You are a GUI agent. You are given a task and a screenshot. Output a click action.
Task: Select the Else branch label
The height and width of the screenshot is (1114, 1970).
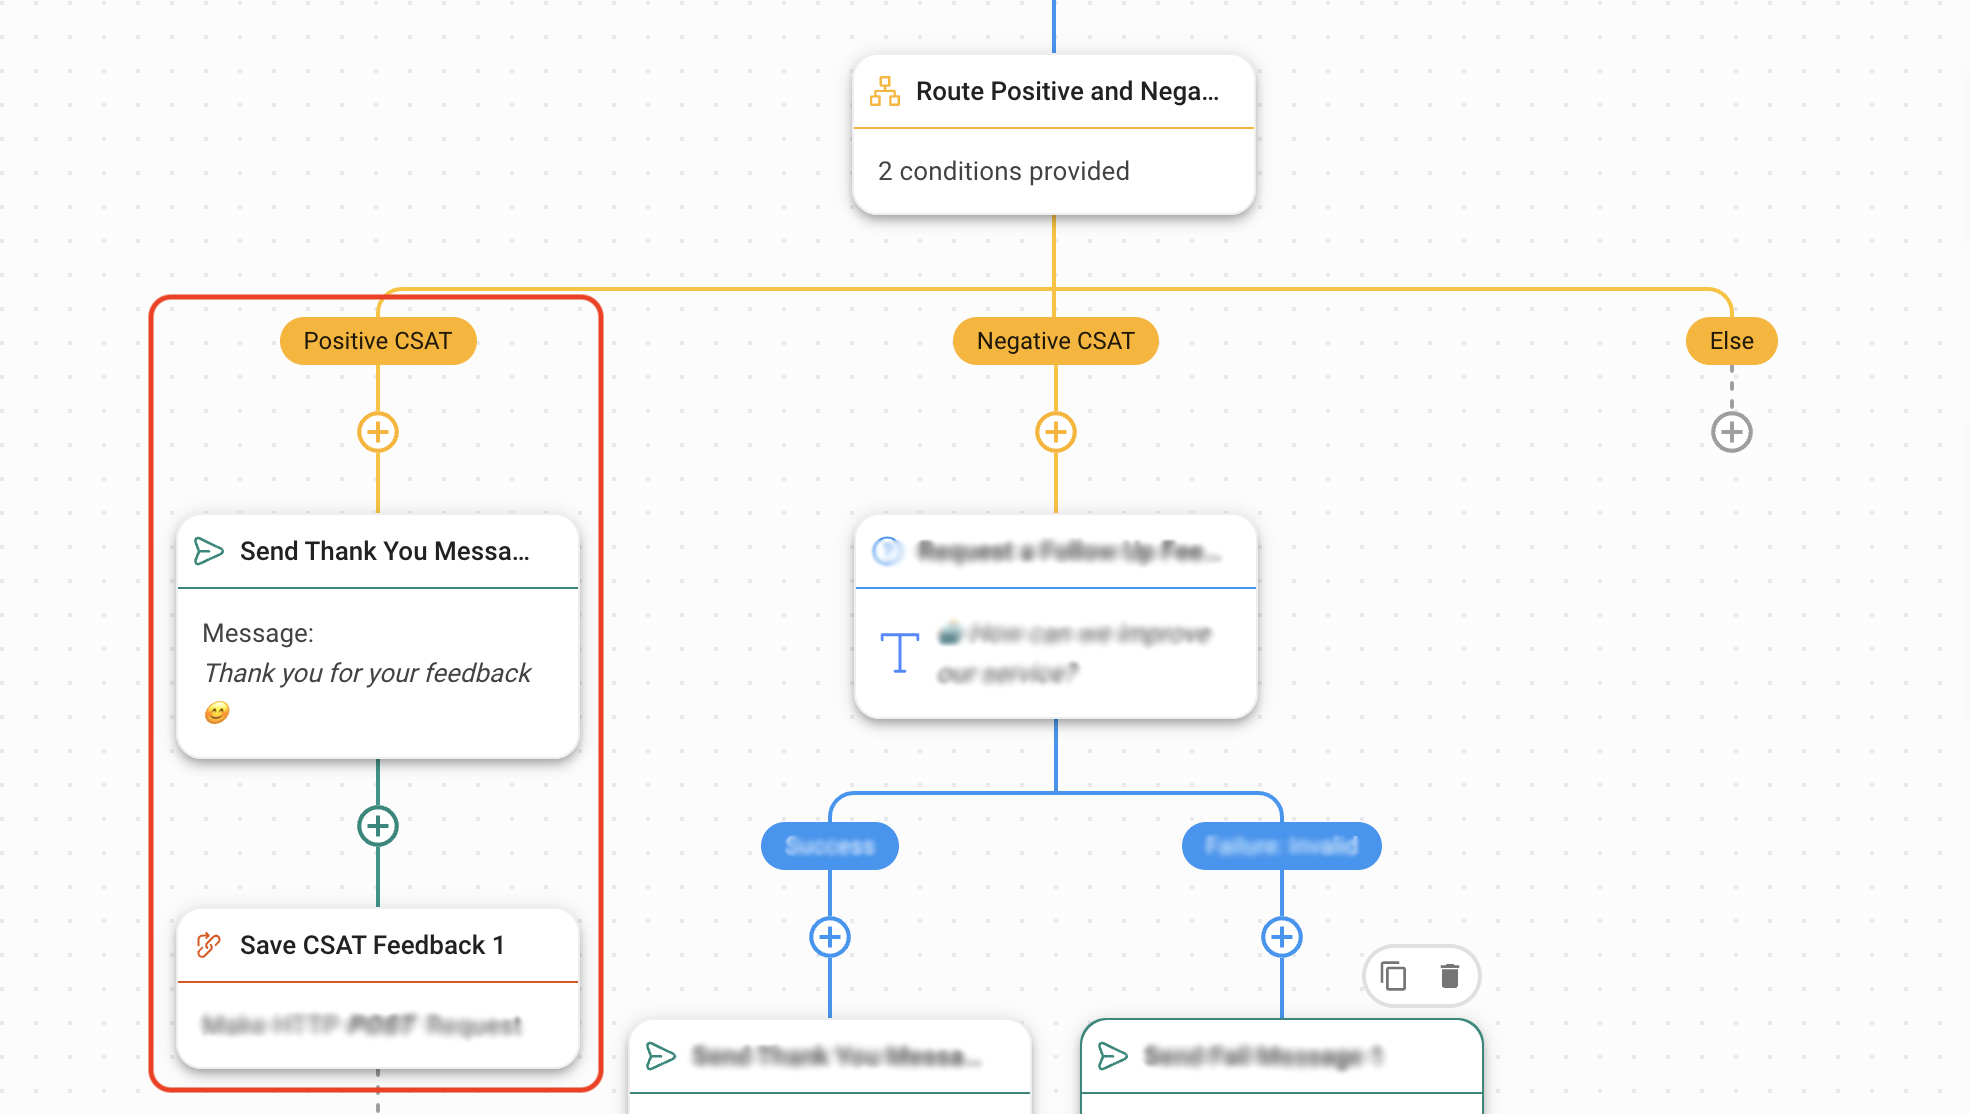(1731, 341)
